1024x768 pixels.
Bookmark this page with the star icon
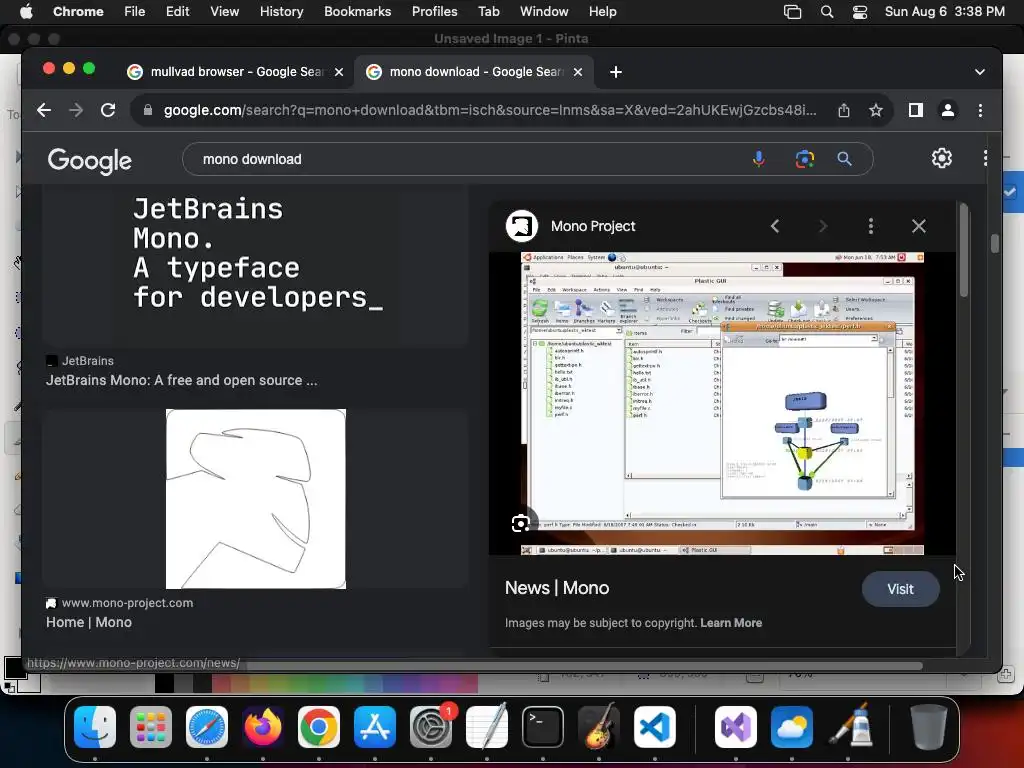(876, 110)
